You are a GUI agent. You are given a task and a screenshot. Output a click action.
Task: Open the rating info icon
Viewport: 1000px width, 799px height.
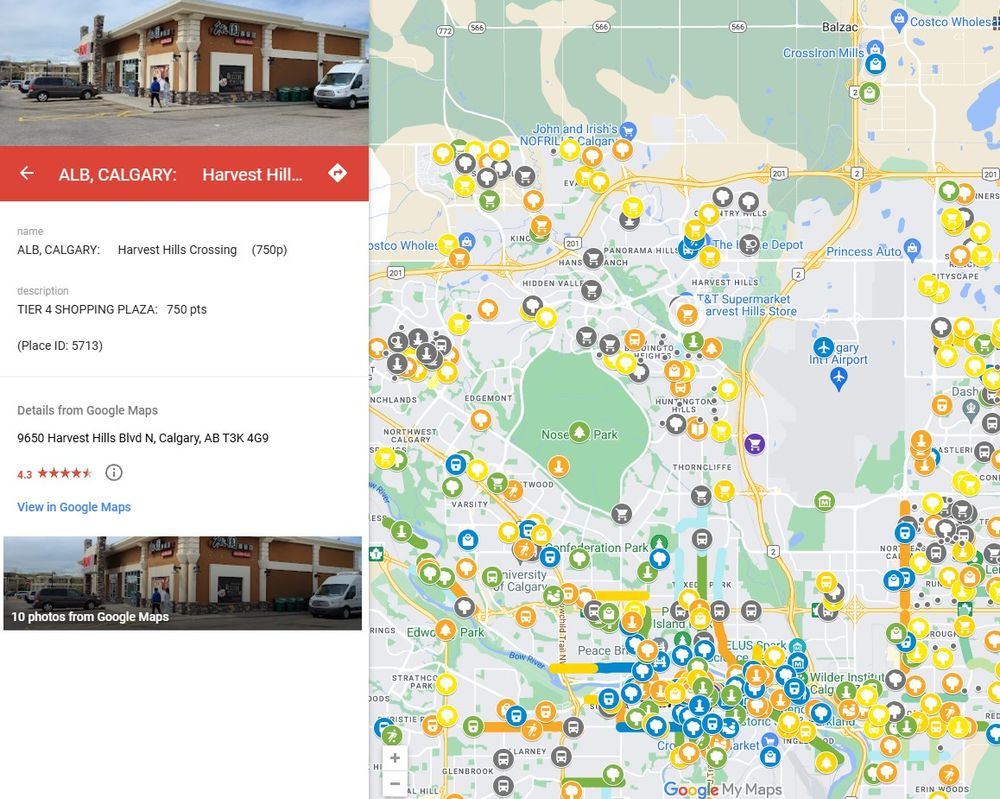114,473
